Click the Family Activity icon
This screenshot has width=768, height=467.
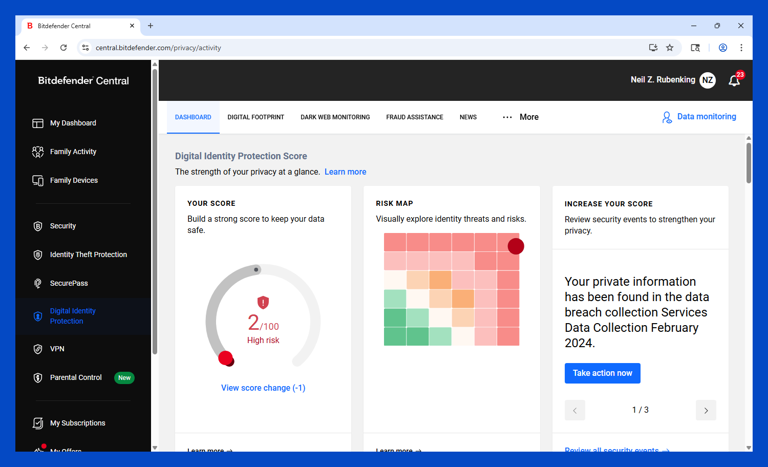point(38,152)
